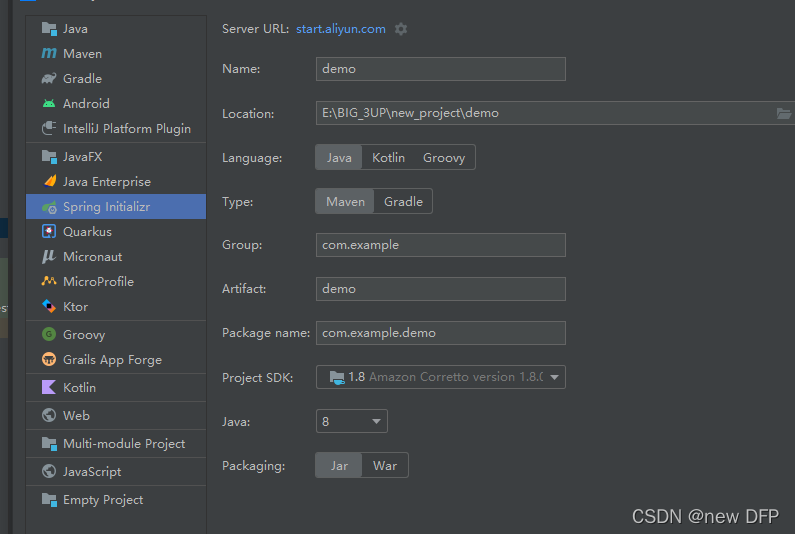Set Language to Kotlin
Image resolution: width=795 pixels, height=534 pixels.
tap(388, 158)
